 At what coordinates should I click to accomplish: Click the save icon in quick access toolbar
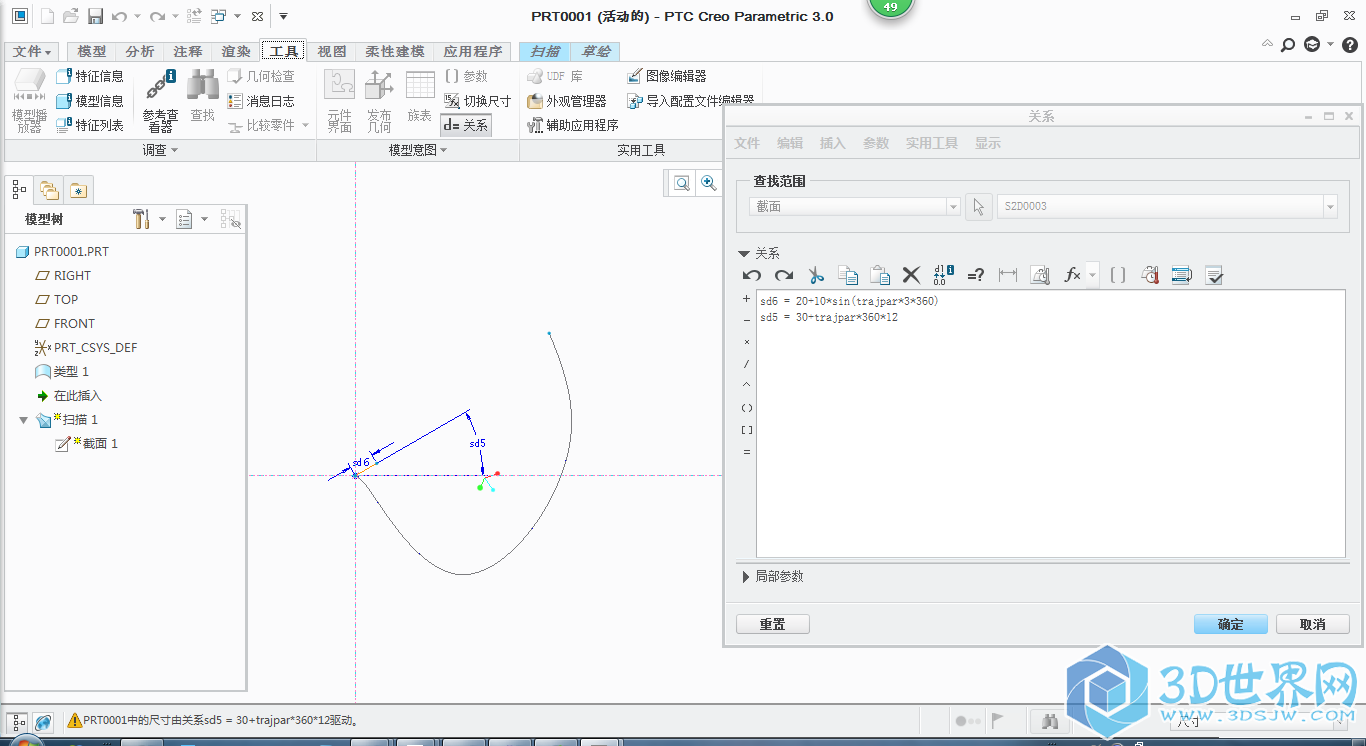(95, 16)
